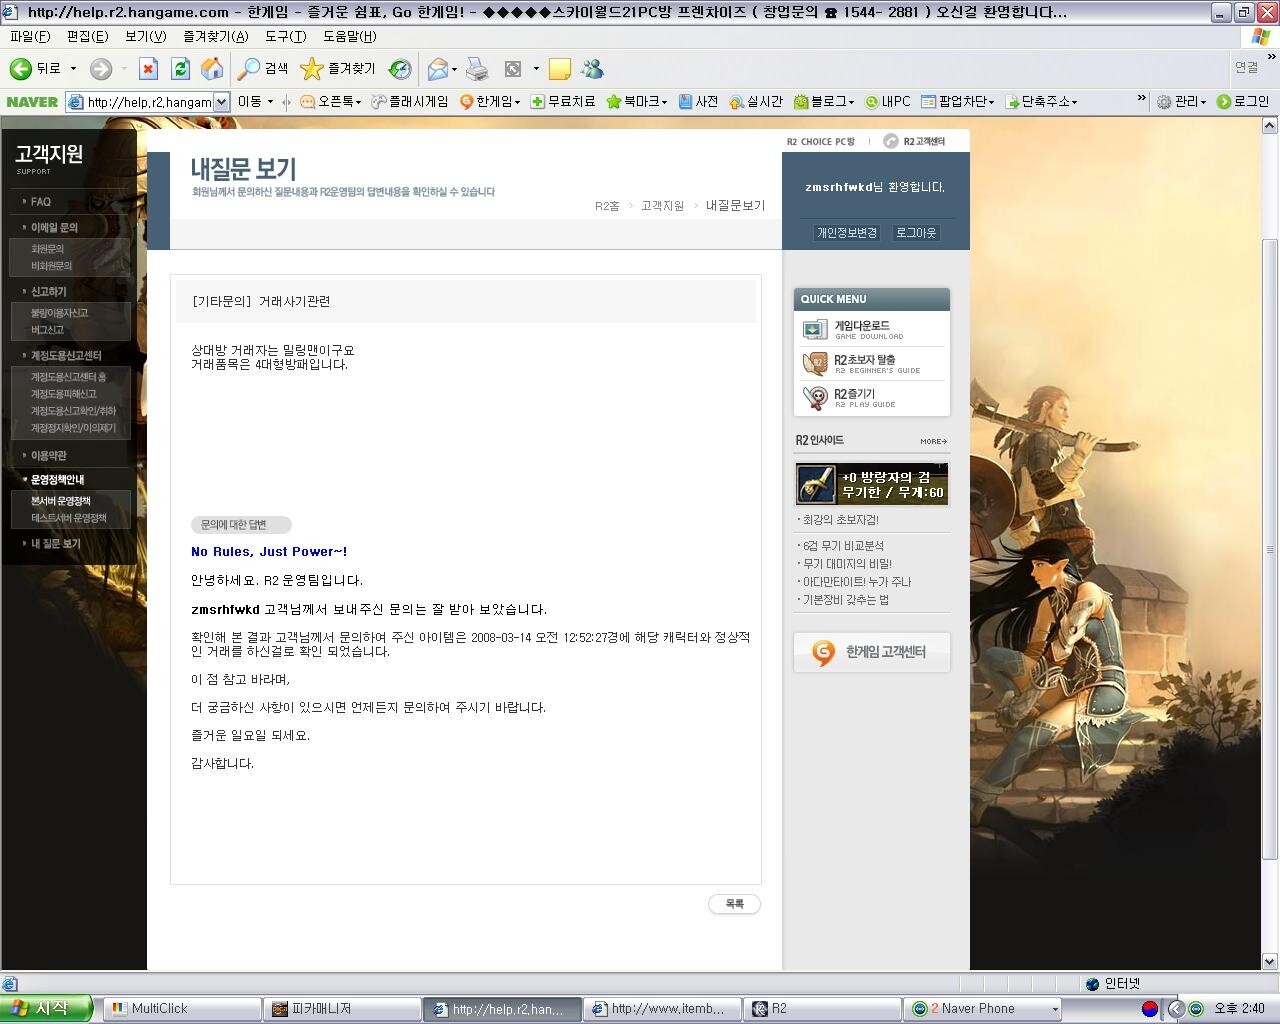Click the 목록 list button
This screenshot has height=1024, width=1280.
[x=735, y=904]
